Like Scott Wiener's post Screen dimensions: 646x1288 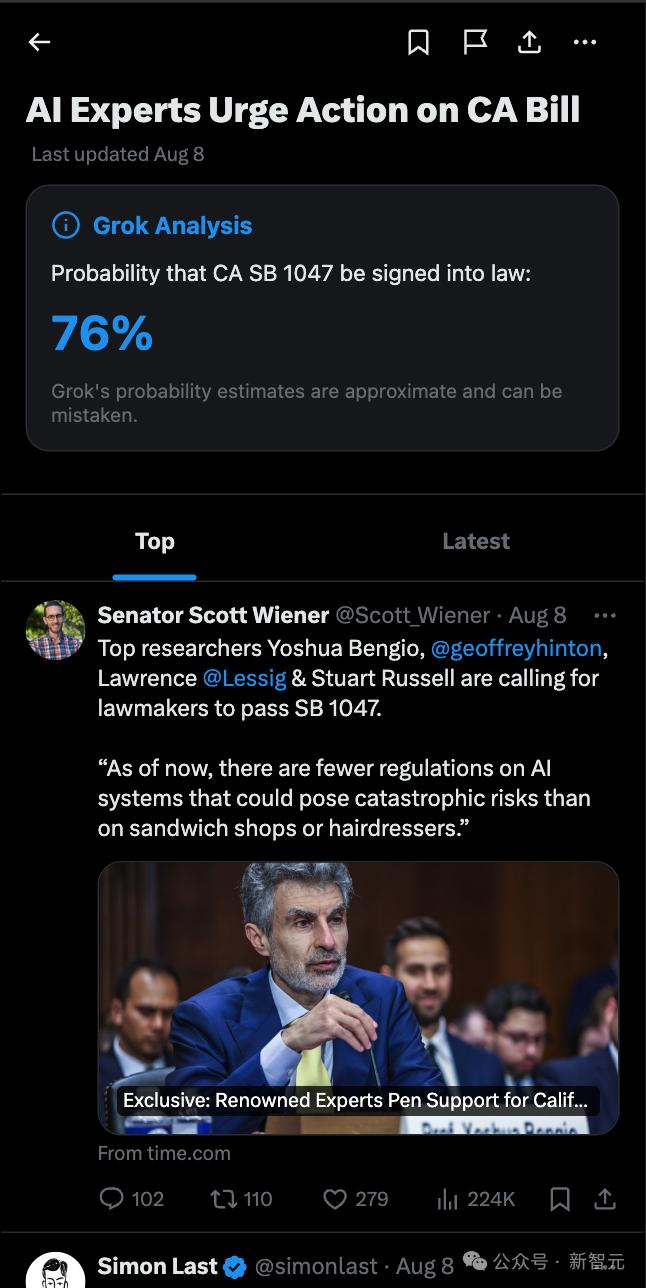(x=335, y=1198)
